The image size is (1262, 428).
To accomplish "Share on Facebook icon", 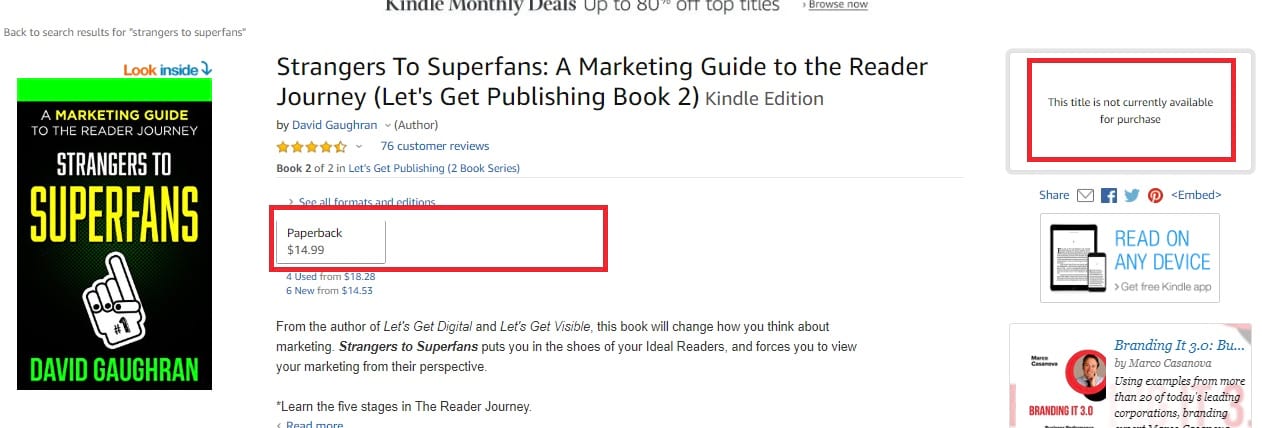I will click(x=1108, y=195).
